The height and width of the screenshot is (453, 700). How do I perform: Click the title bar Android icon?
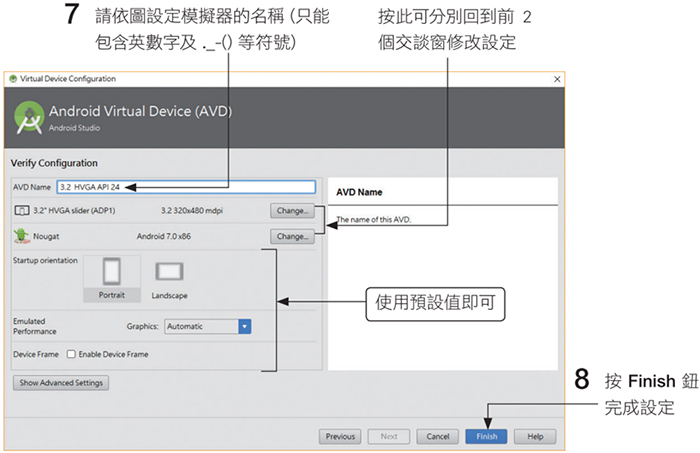(13, 79)
